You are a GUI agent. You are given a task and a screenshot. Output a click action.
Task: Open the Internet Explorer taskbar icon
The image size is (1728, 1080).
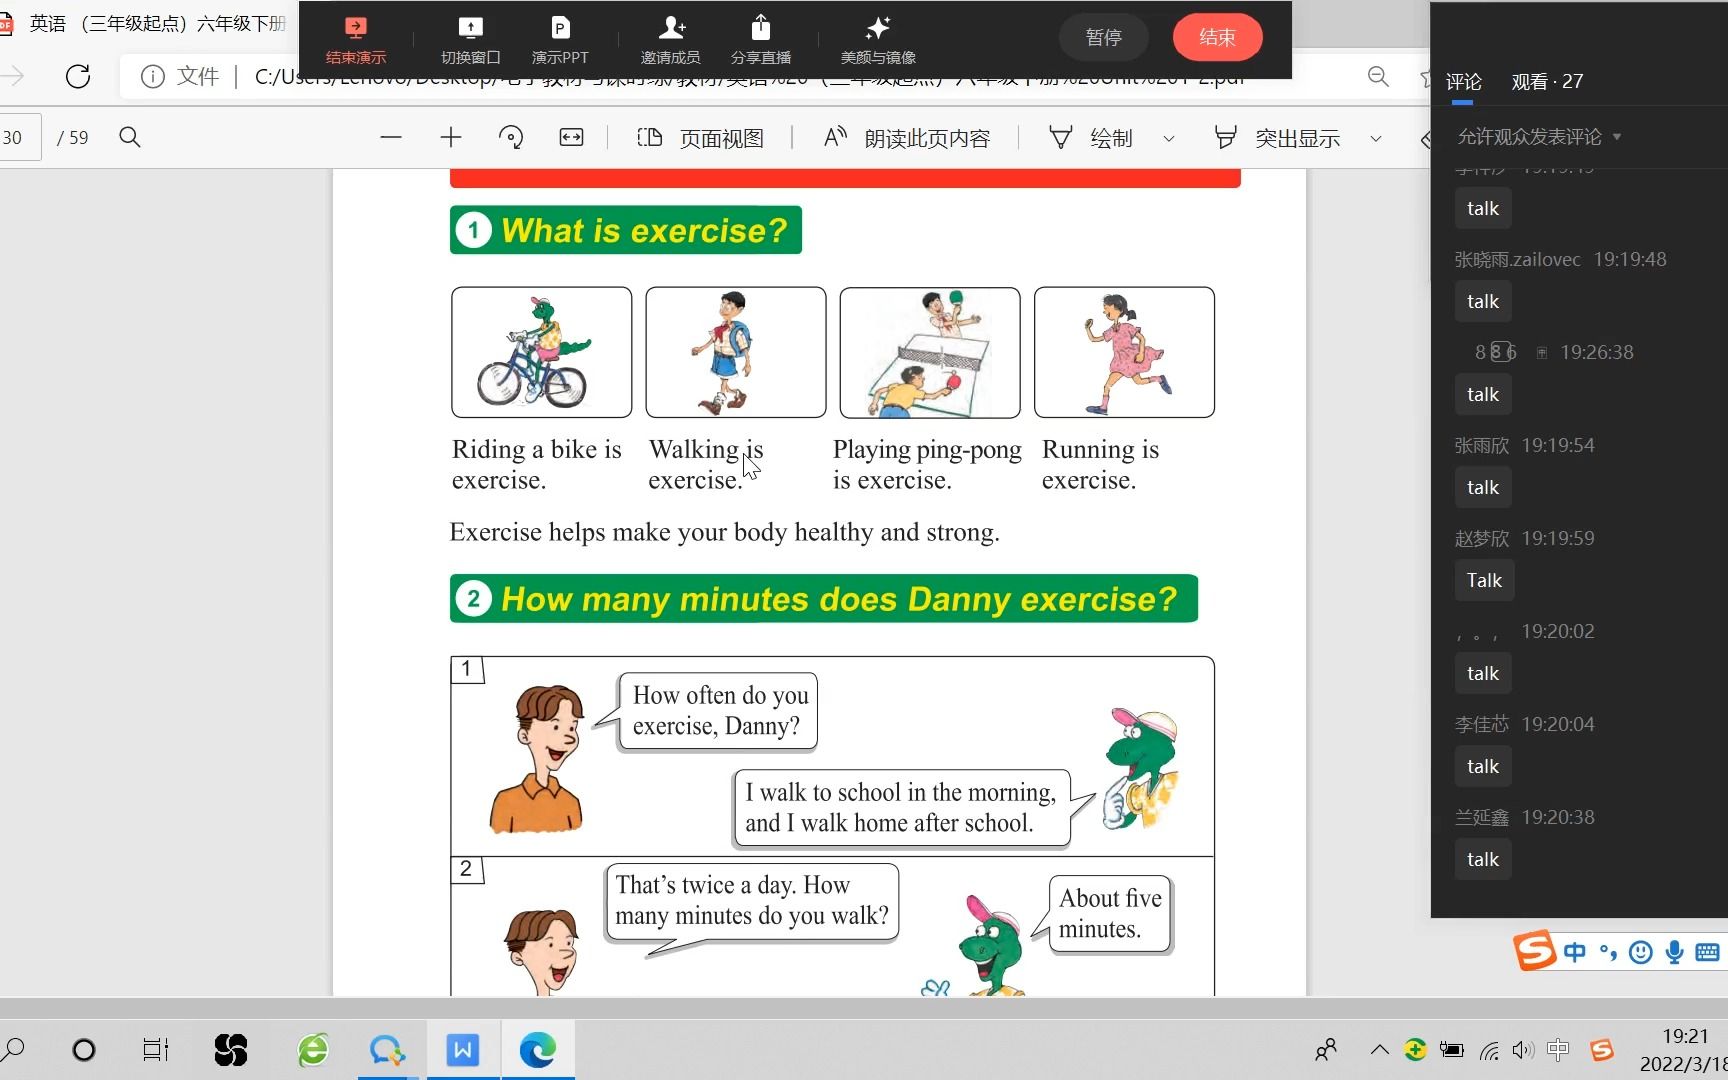(x=313, y=1050)
